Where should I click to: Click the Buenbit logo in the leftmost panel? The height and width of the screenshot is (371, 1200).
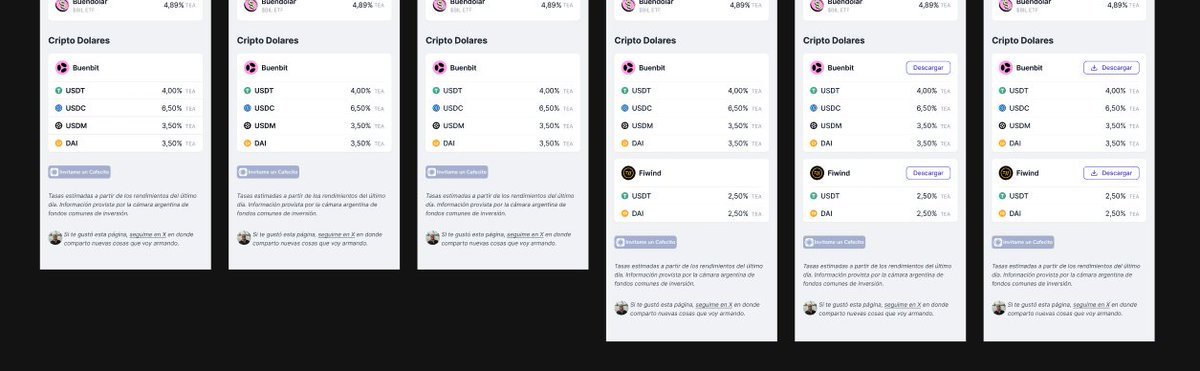(62, 68)
